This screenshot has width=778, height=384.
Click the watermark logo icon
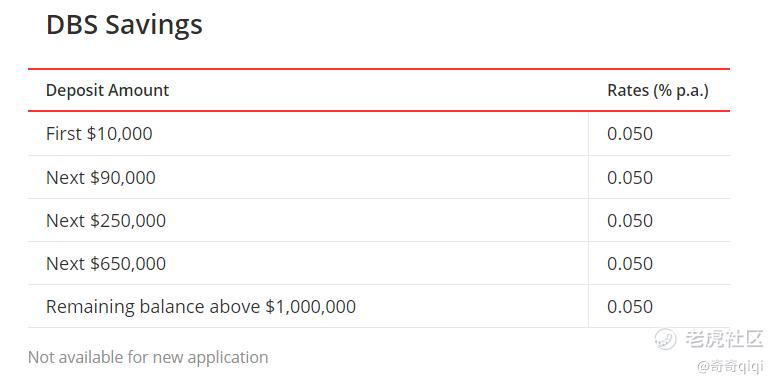665,339
